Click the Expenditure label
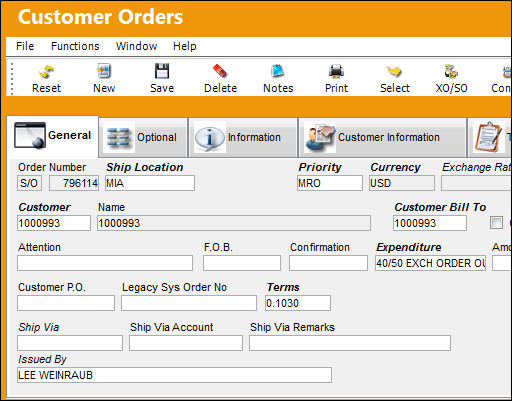Viewport: 512px width, 401px height. (x=409, y=247)
